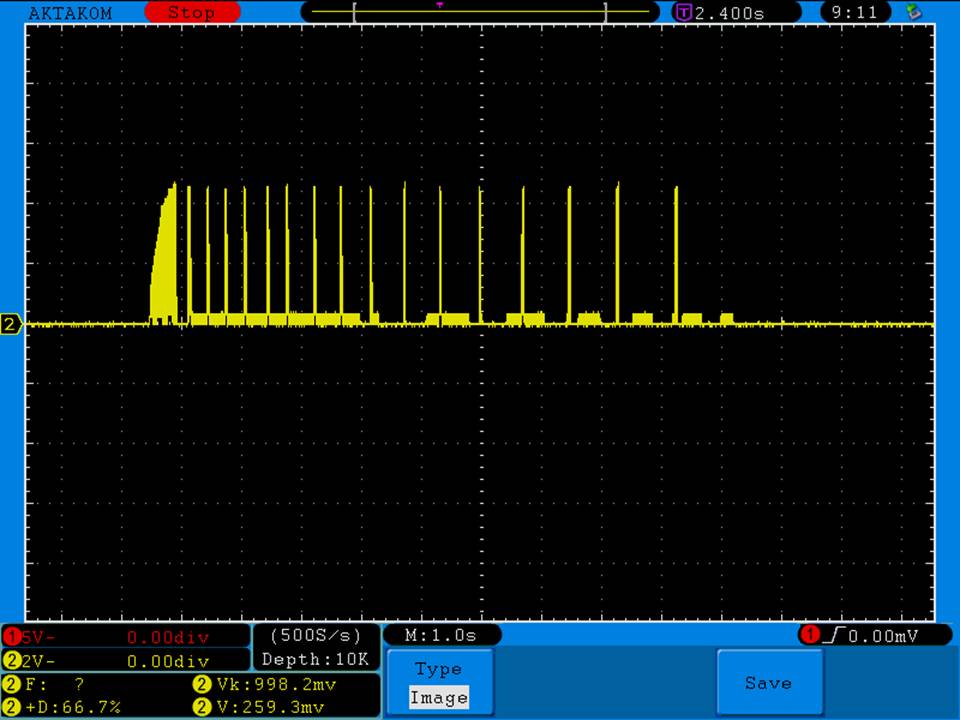Screen dimensions: 960x720
Task: Click the 9:11 clock display
Action: tap(855, 13)
